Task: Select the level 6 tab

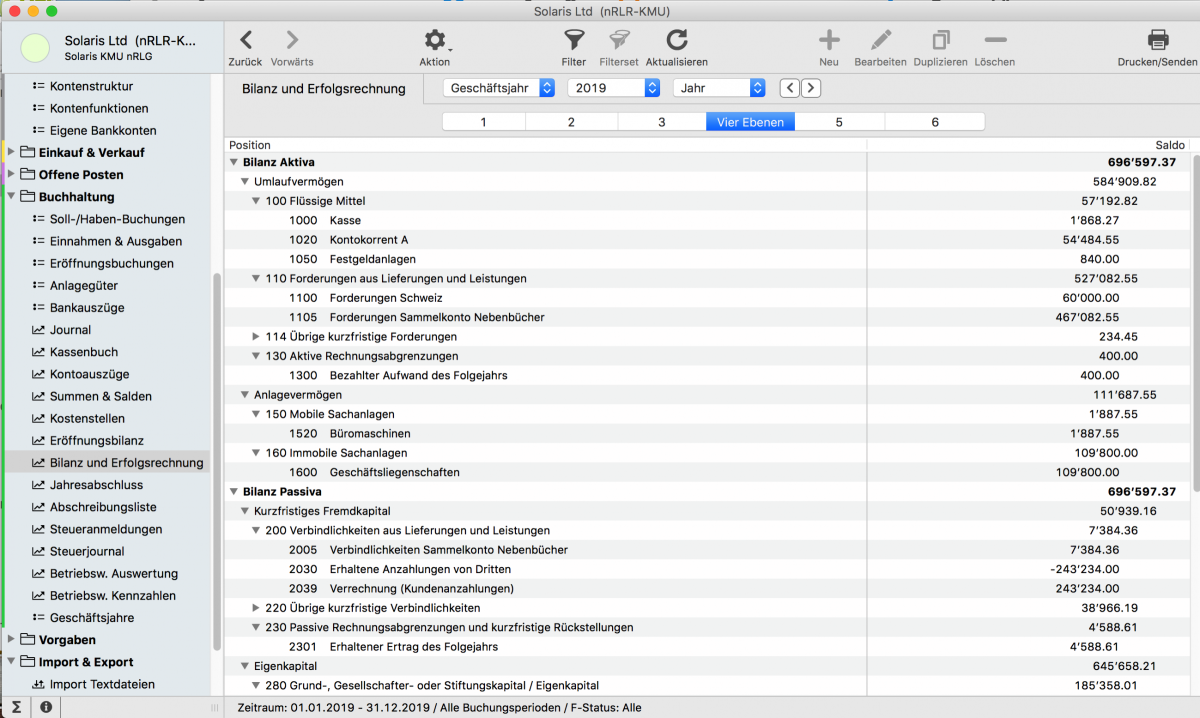Action: pyautogui.click(x=935, y=122)
